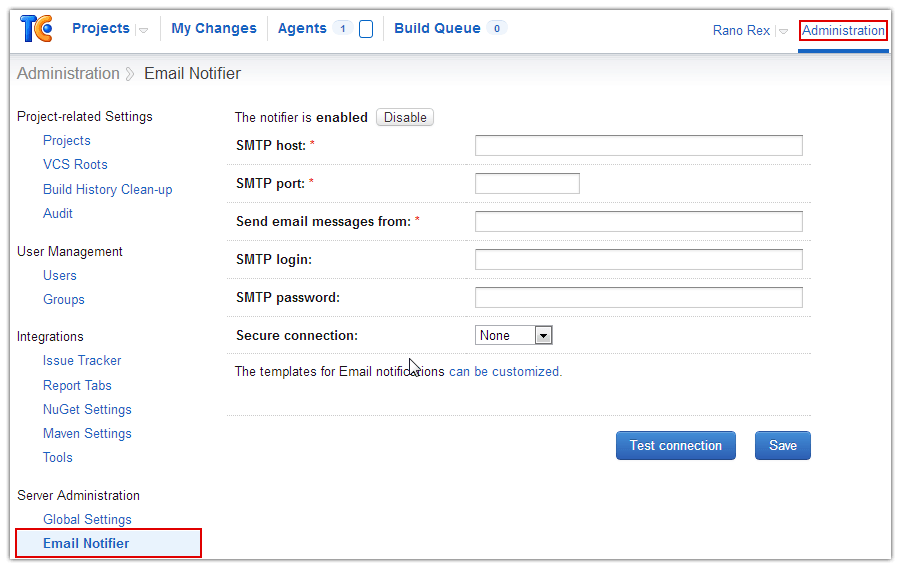Viewport: 901px width, 569px height.
Task: Go to Global Settings
Action: click(87, 520)
